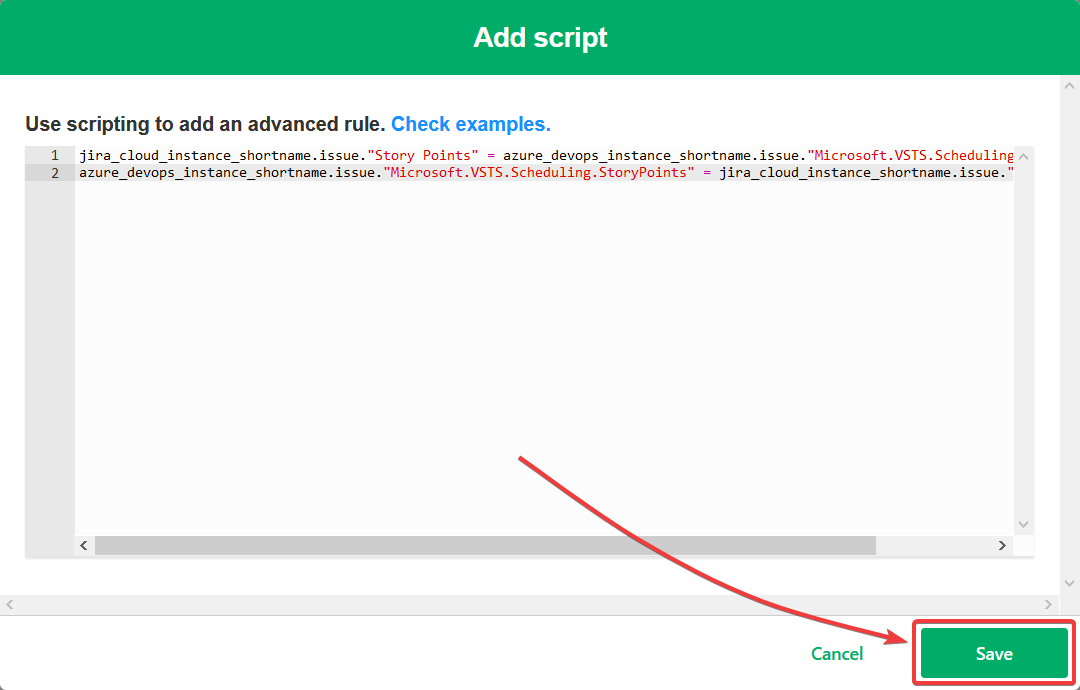Click the Add script dialog header
The image size is (1080, 690).
540,37
